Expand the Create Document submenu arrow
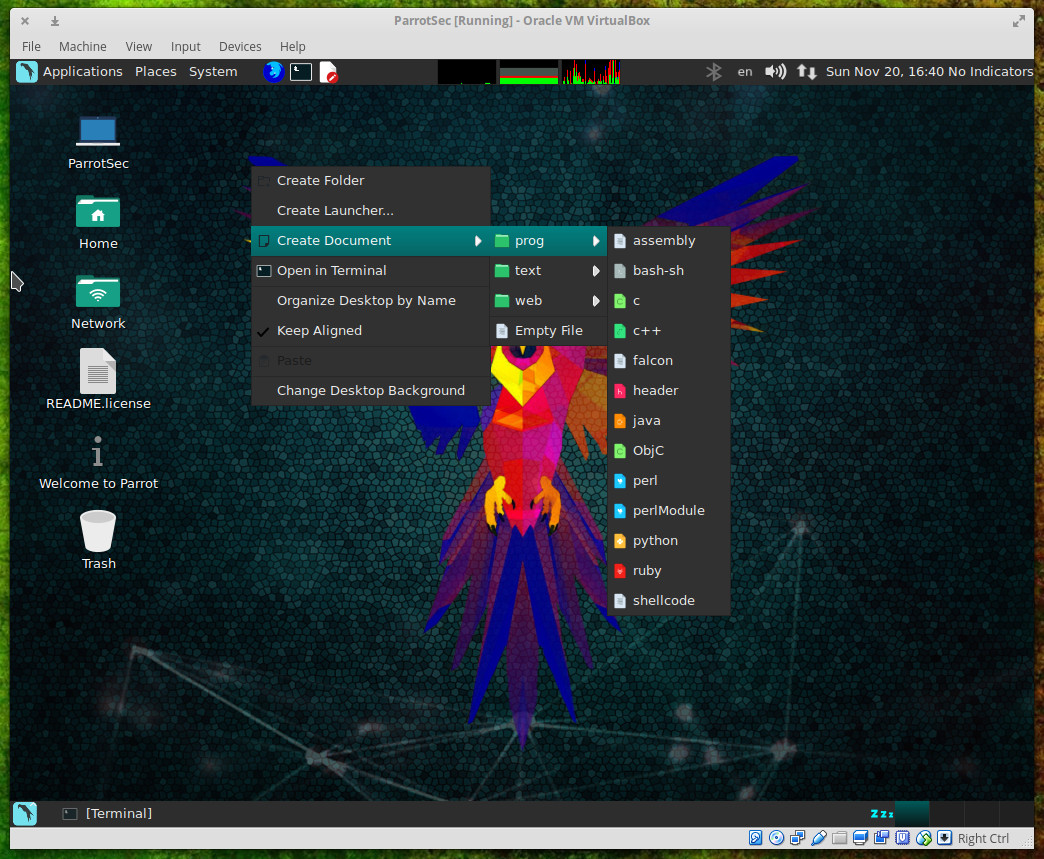1044x859 pixels. pyautogui.click(x=478, y=241)
